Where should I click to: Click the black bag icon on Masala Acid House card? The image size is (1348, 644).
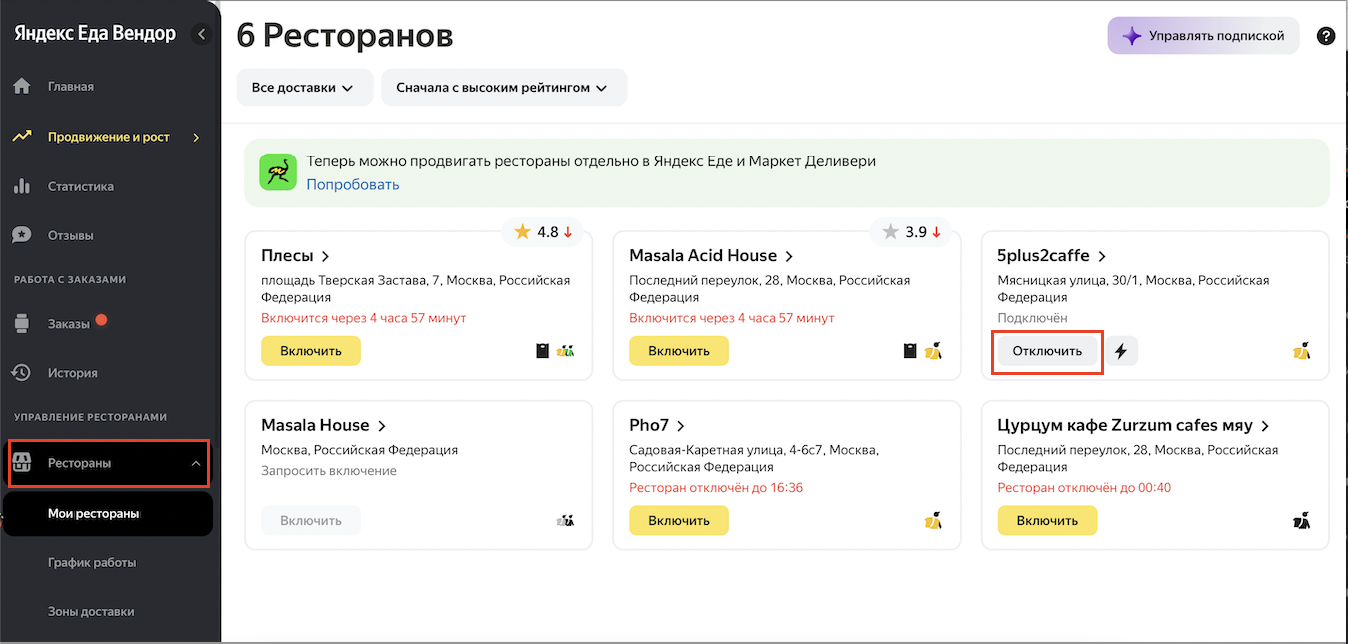(x=911, y=351)
